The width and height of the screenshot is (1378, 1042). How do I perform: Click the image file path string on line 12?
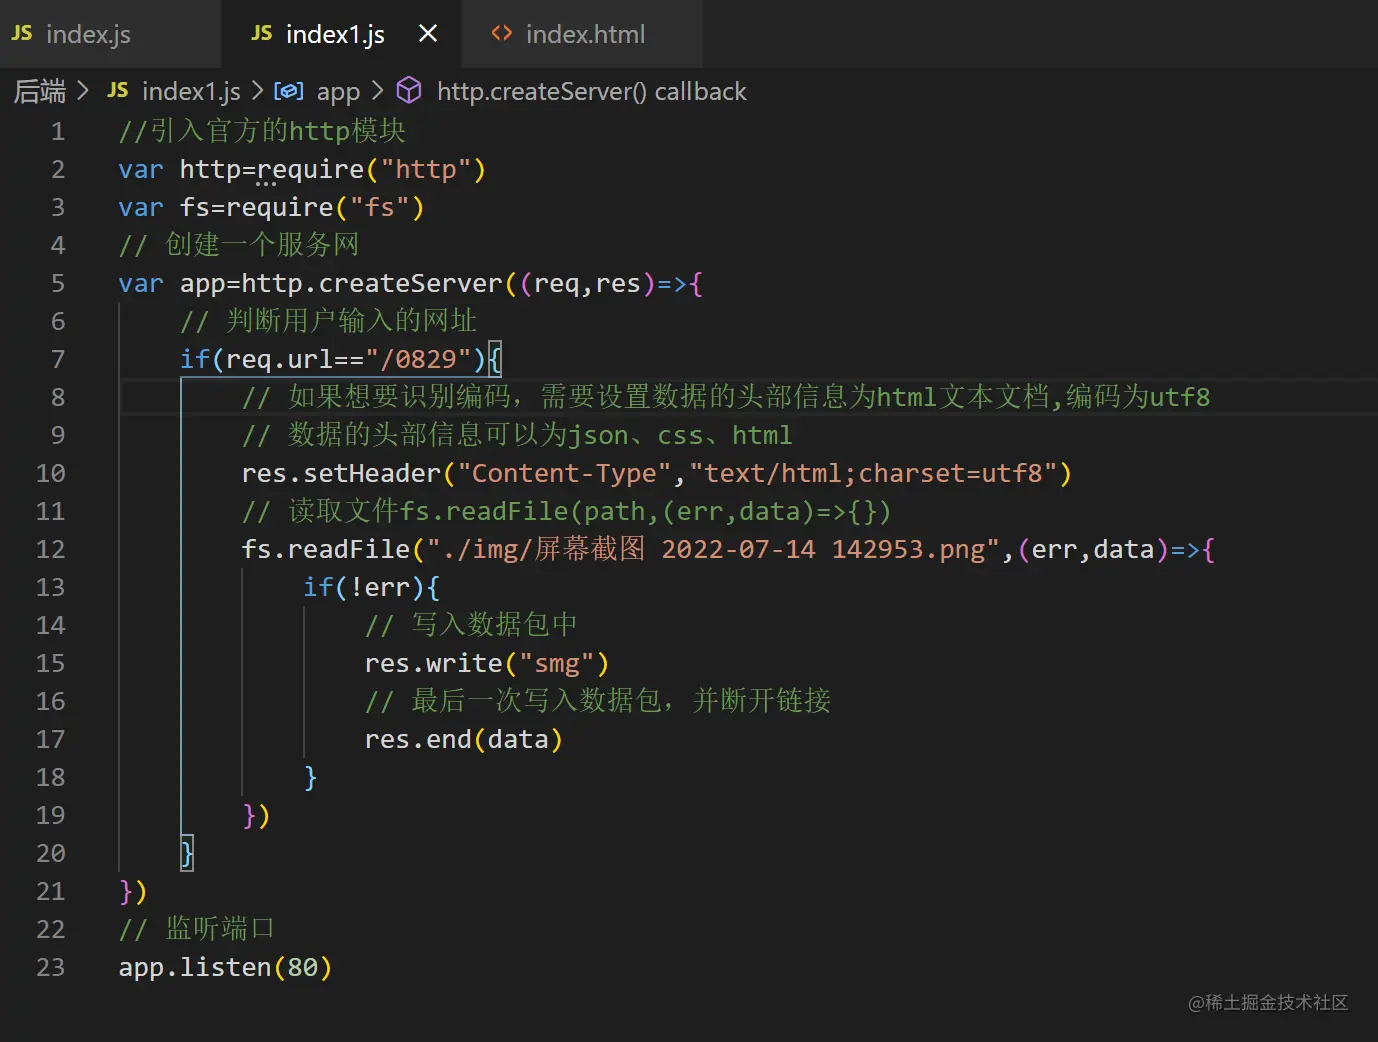tap(713, 549)
